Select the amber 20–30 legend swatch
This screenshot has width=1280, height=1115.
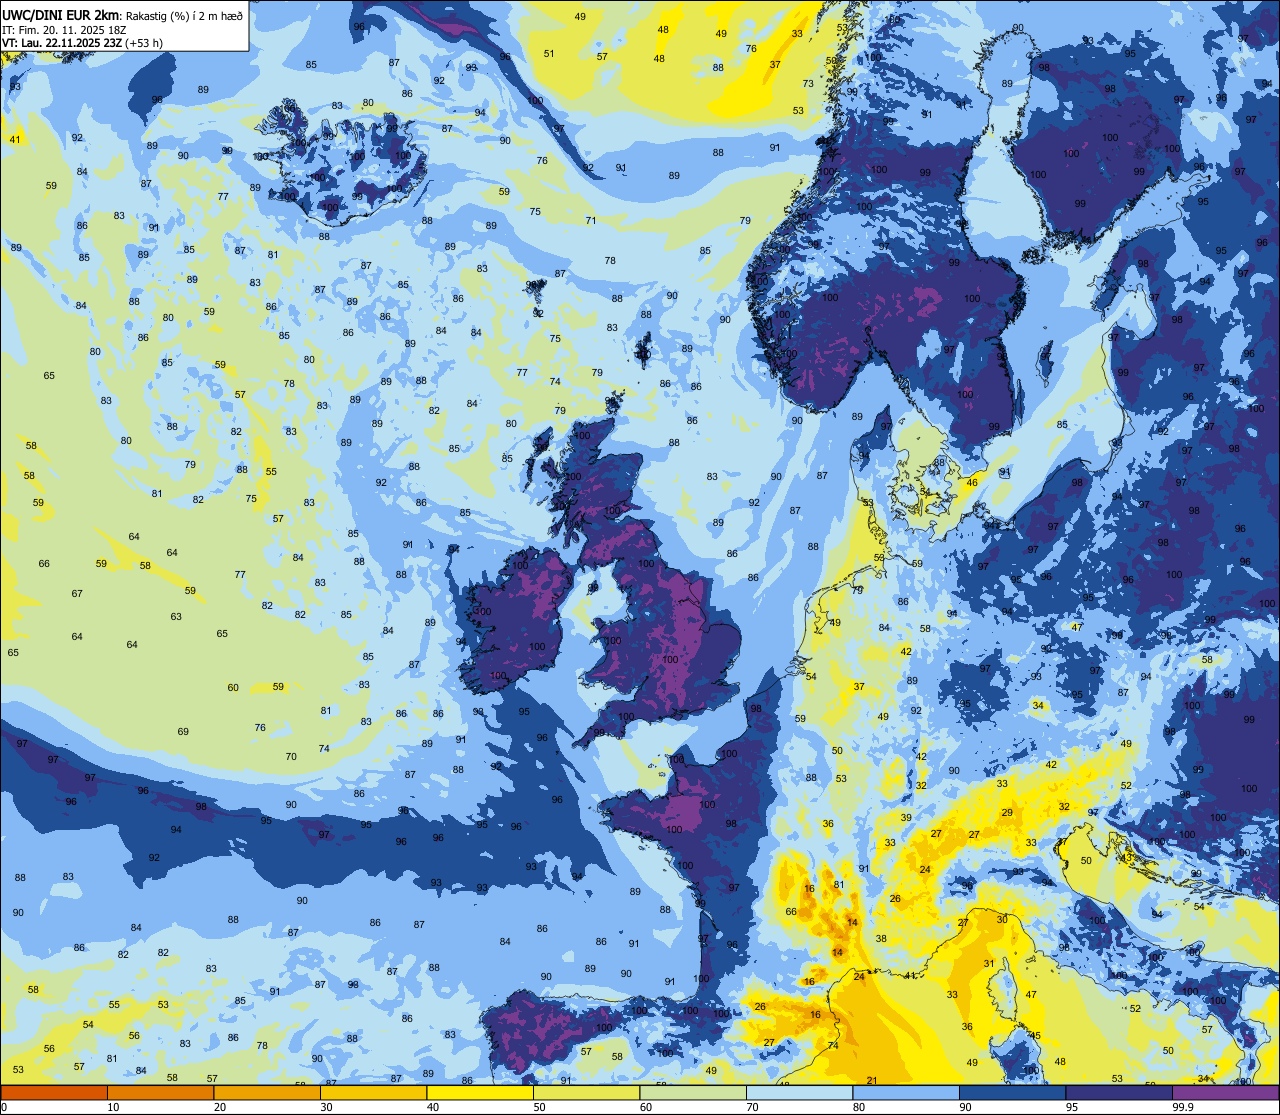click(x=267, y=1092)
